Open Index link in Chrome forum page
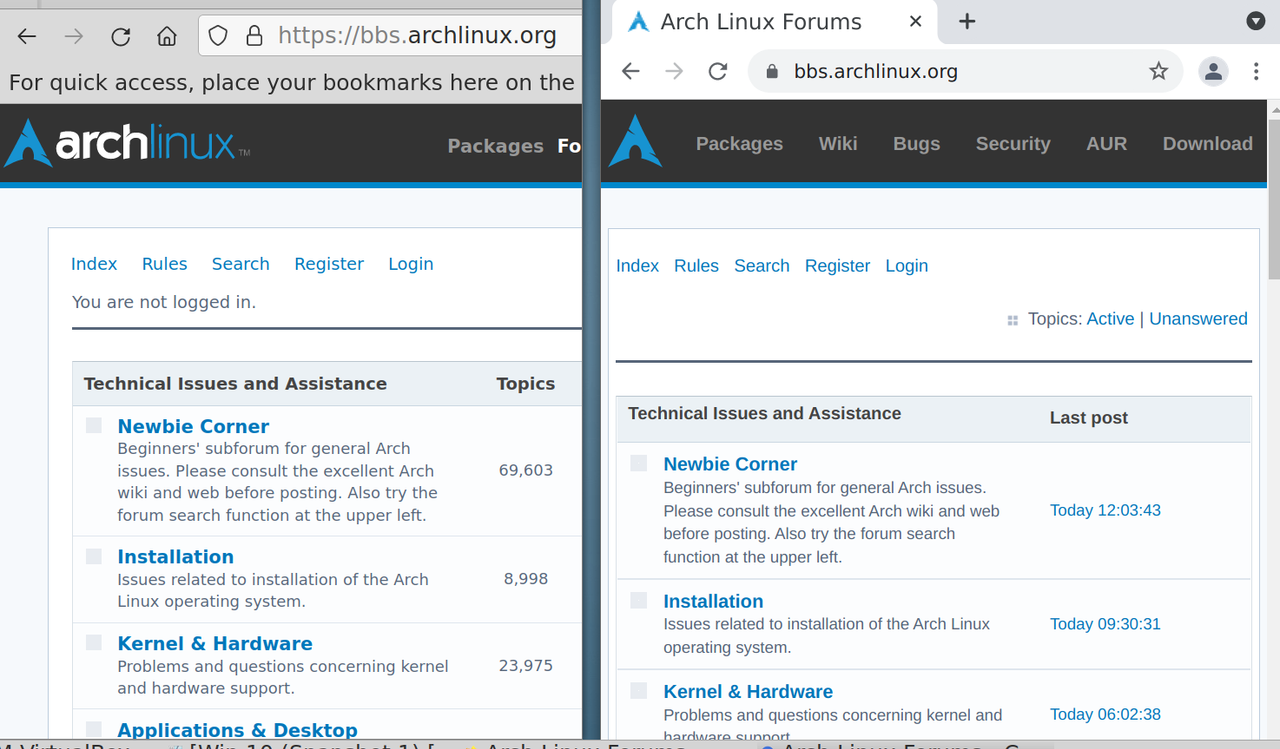Screen dimensions: 1280x749 [x=637, y=266]
